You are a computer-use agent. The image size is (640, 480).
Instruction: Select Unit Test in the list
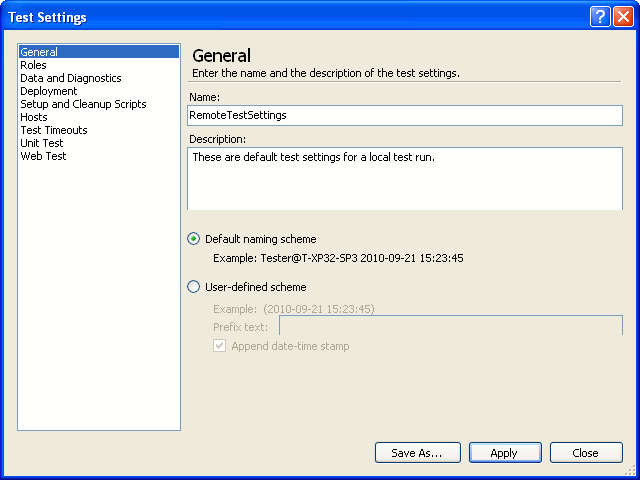click(x=42, y=143)
